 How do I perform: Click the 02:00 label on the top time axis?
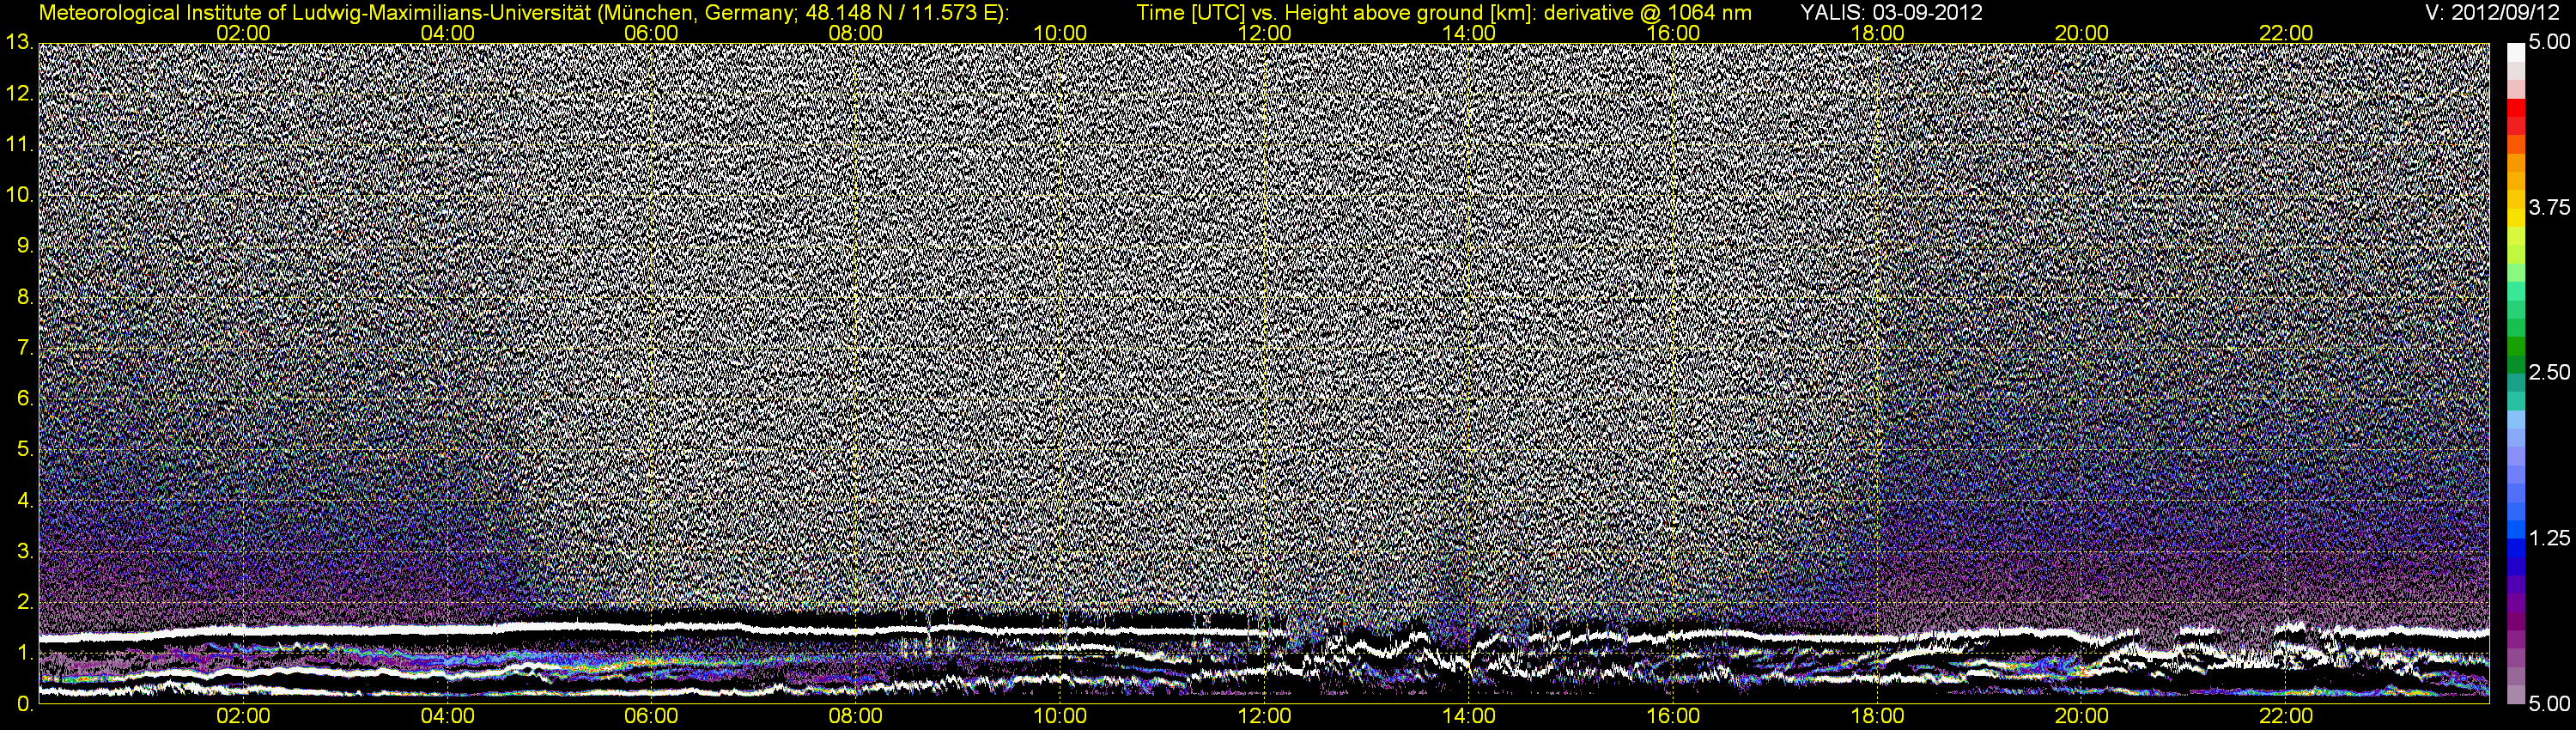click(243, 33)
